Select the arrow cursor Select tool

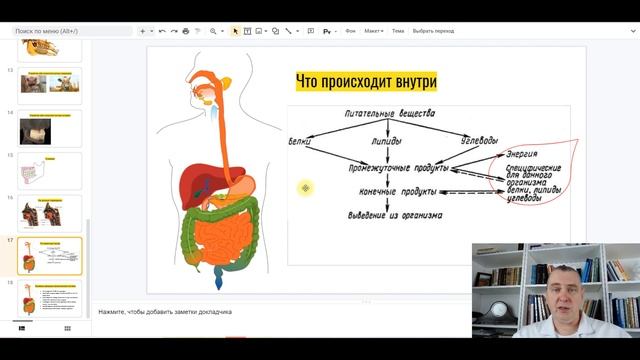pyautogui.click(x=235, y=31)
